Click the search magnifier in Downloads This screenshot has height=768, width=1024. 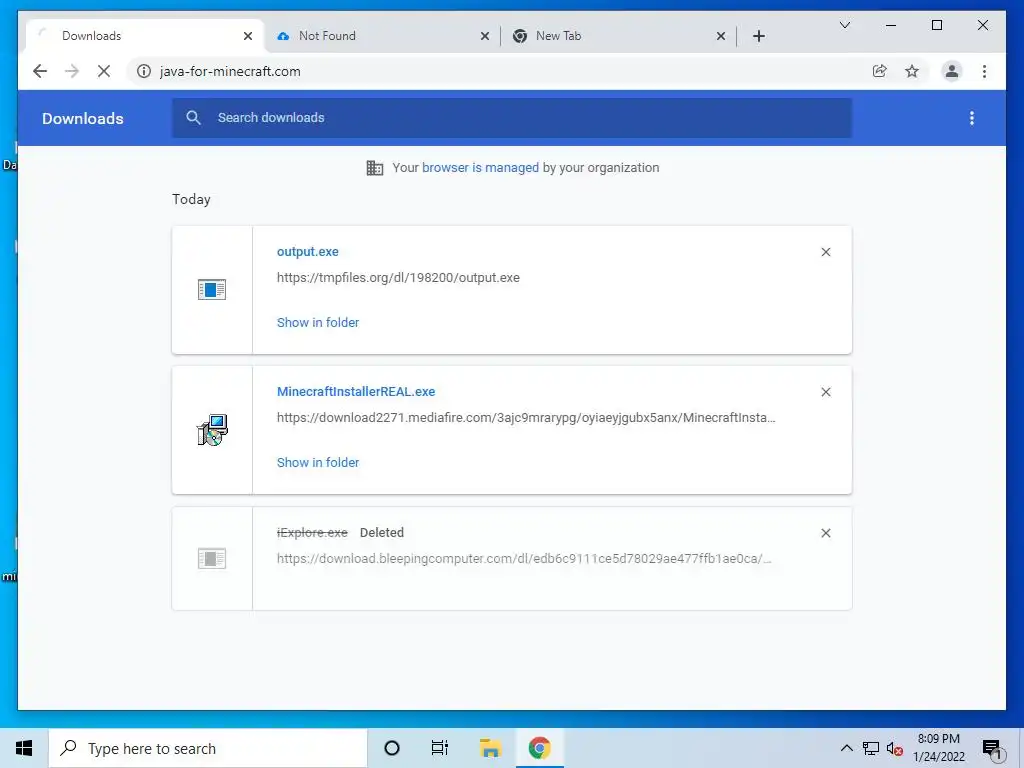[x=193, y=118]
